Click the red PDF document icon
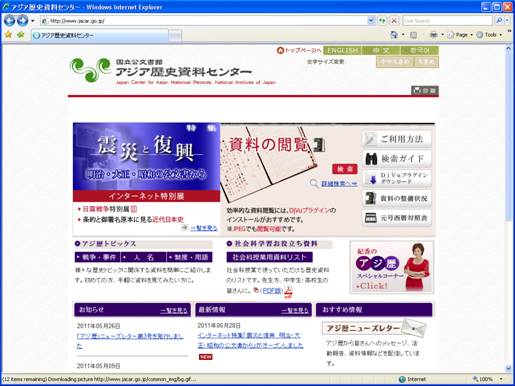The height and width of the screenshot is (386, 515). [288, 292]
